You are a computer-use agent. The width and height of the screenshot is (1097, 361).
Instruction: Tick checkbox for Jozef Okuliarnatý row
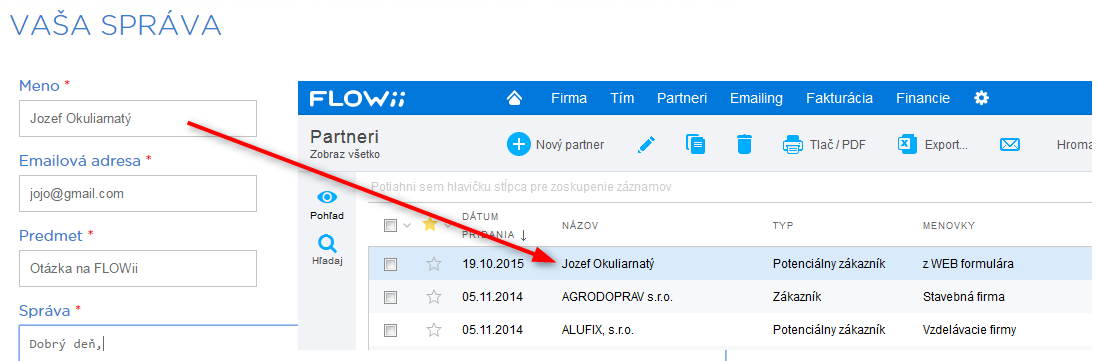[x=390, y=264]
